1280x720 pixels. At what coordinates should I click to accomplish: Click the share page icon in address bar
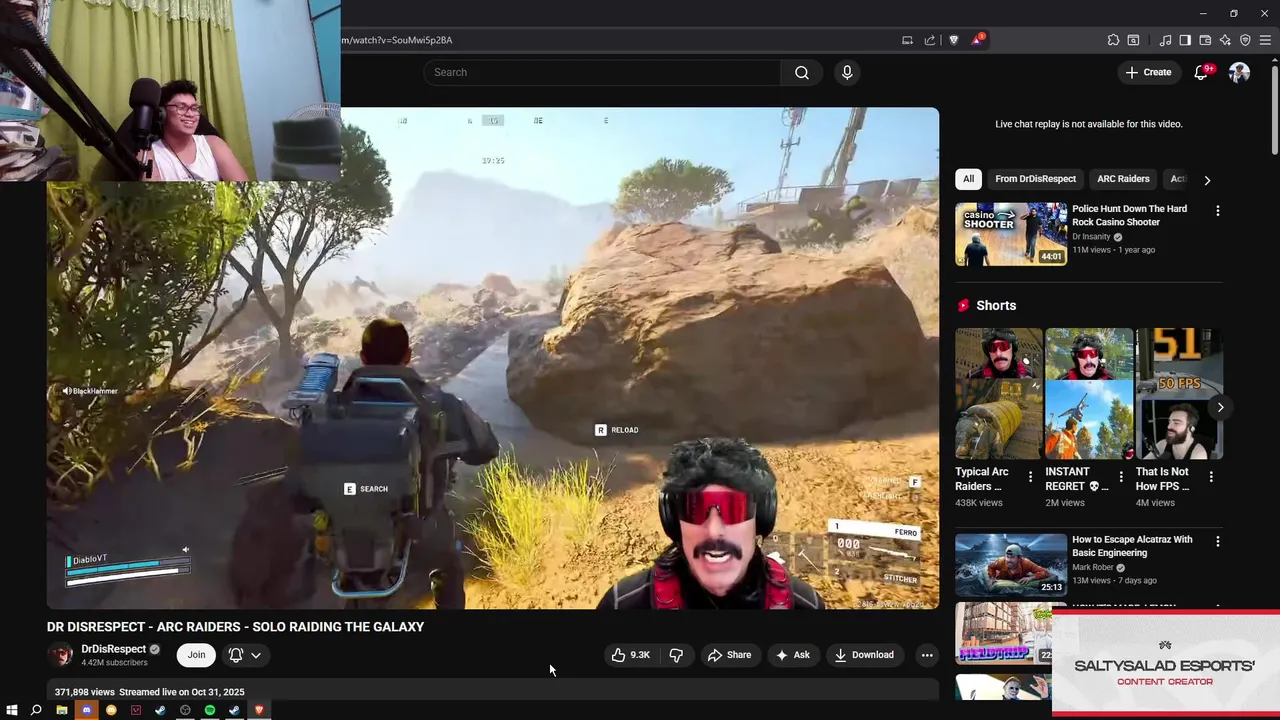click(930, 40)
